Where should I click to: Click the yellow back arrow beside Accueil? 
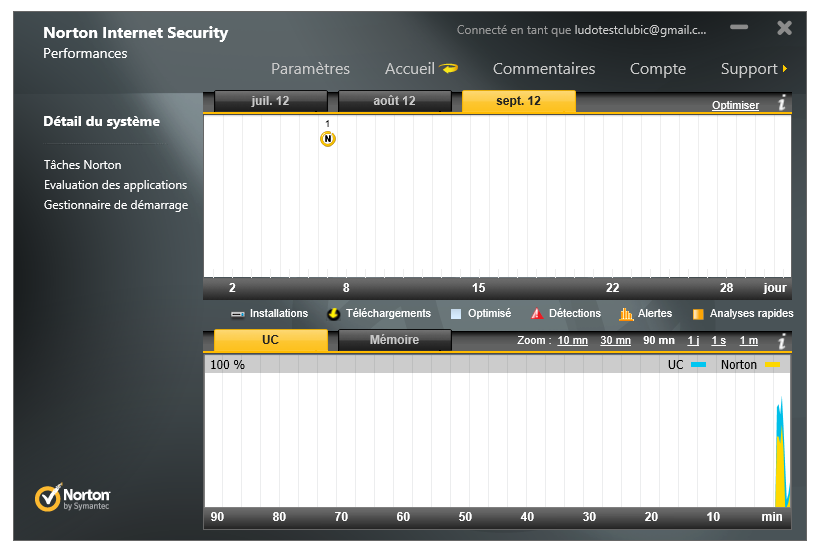(449, 68)
